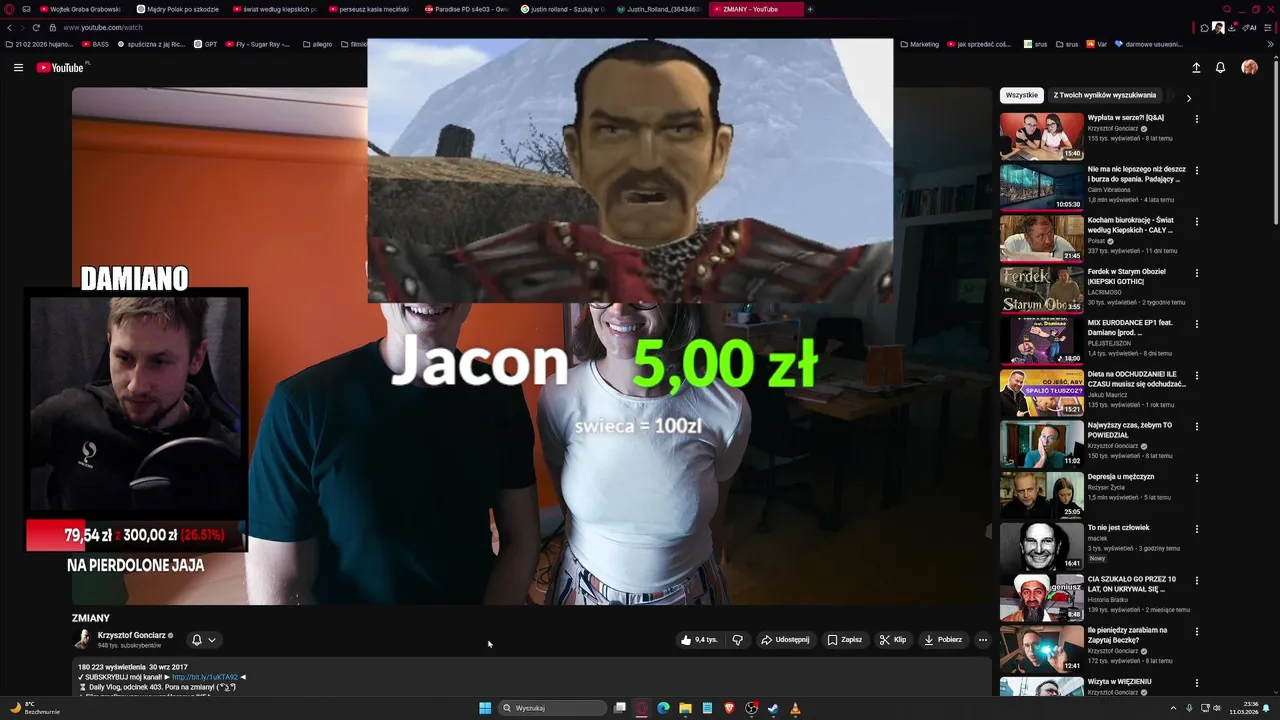Image resolution: width=1280 pixels, height=720 pixels.
Task: Open subscription notification bell dropdown
Action: (203, 639)
